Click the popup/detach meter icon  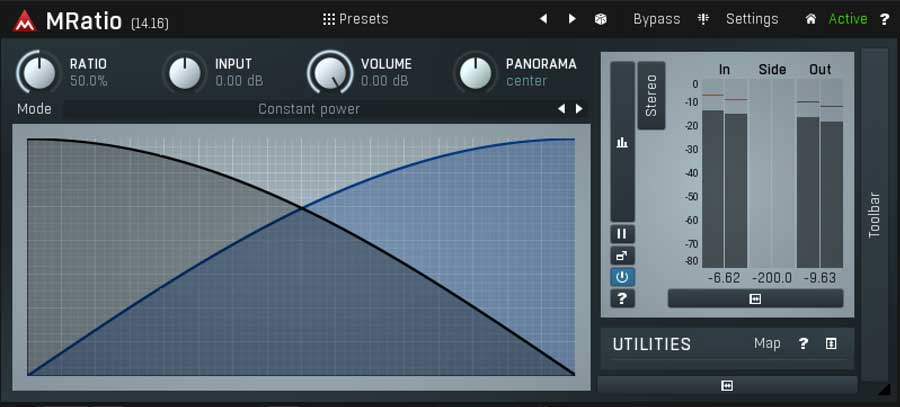[x=622, y=256]
